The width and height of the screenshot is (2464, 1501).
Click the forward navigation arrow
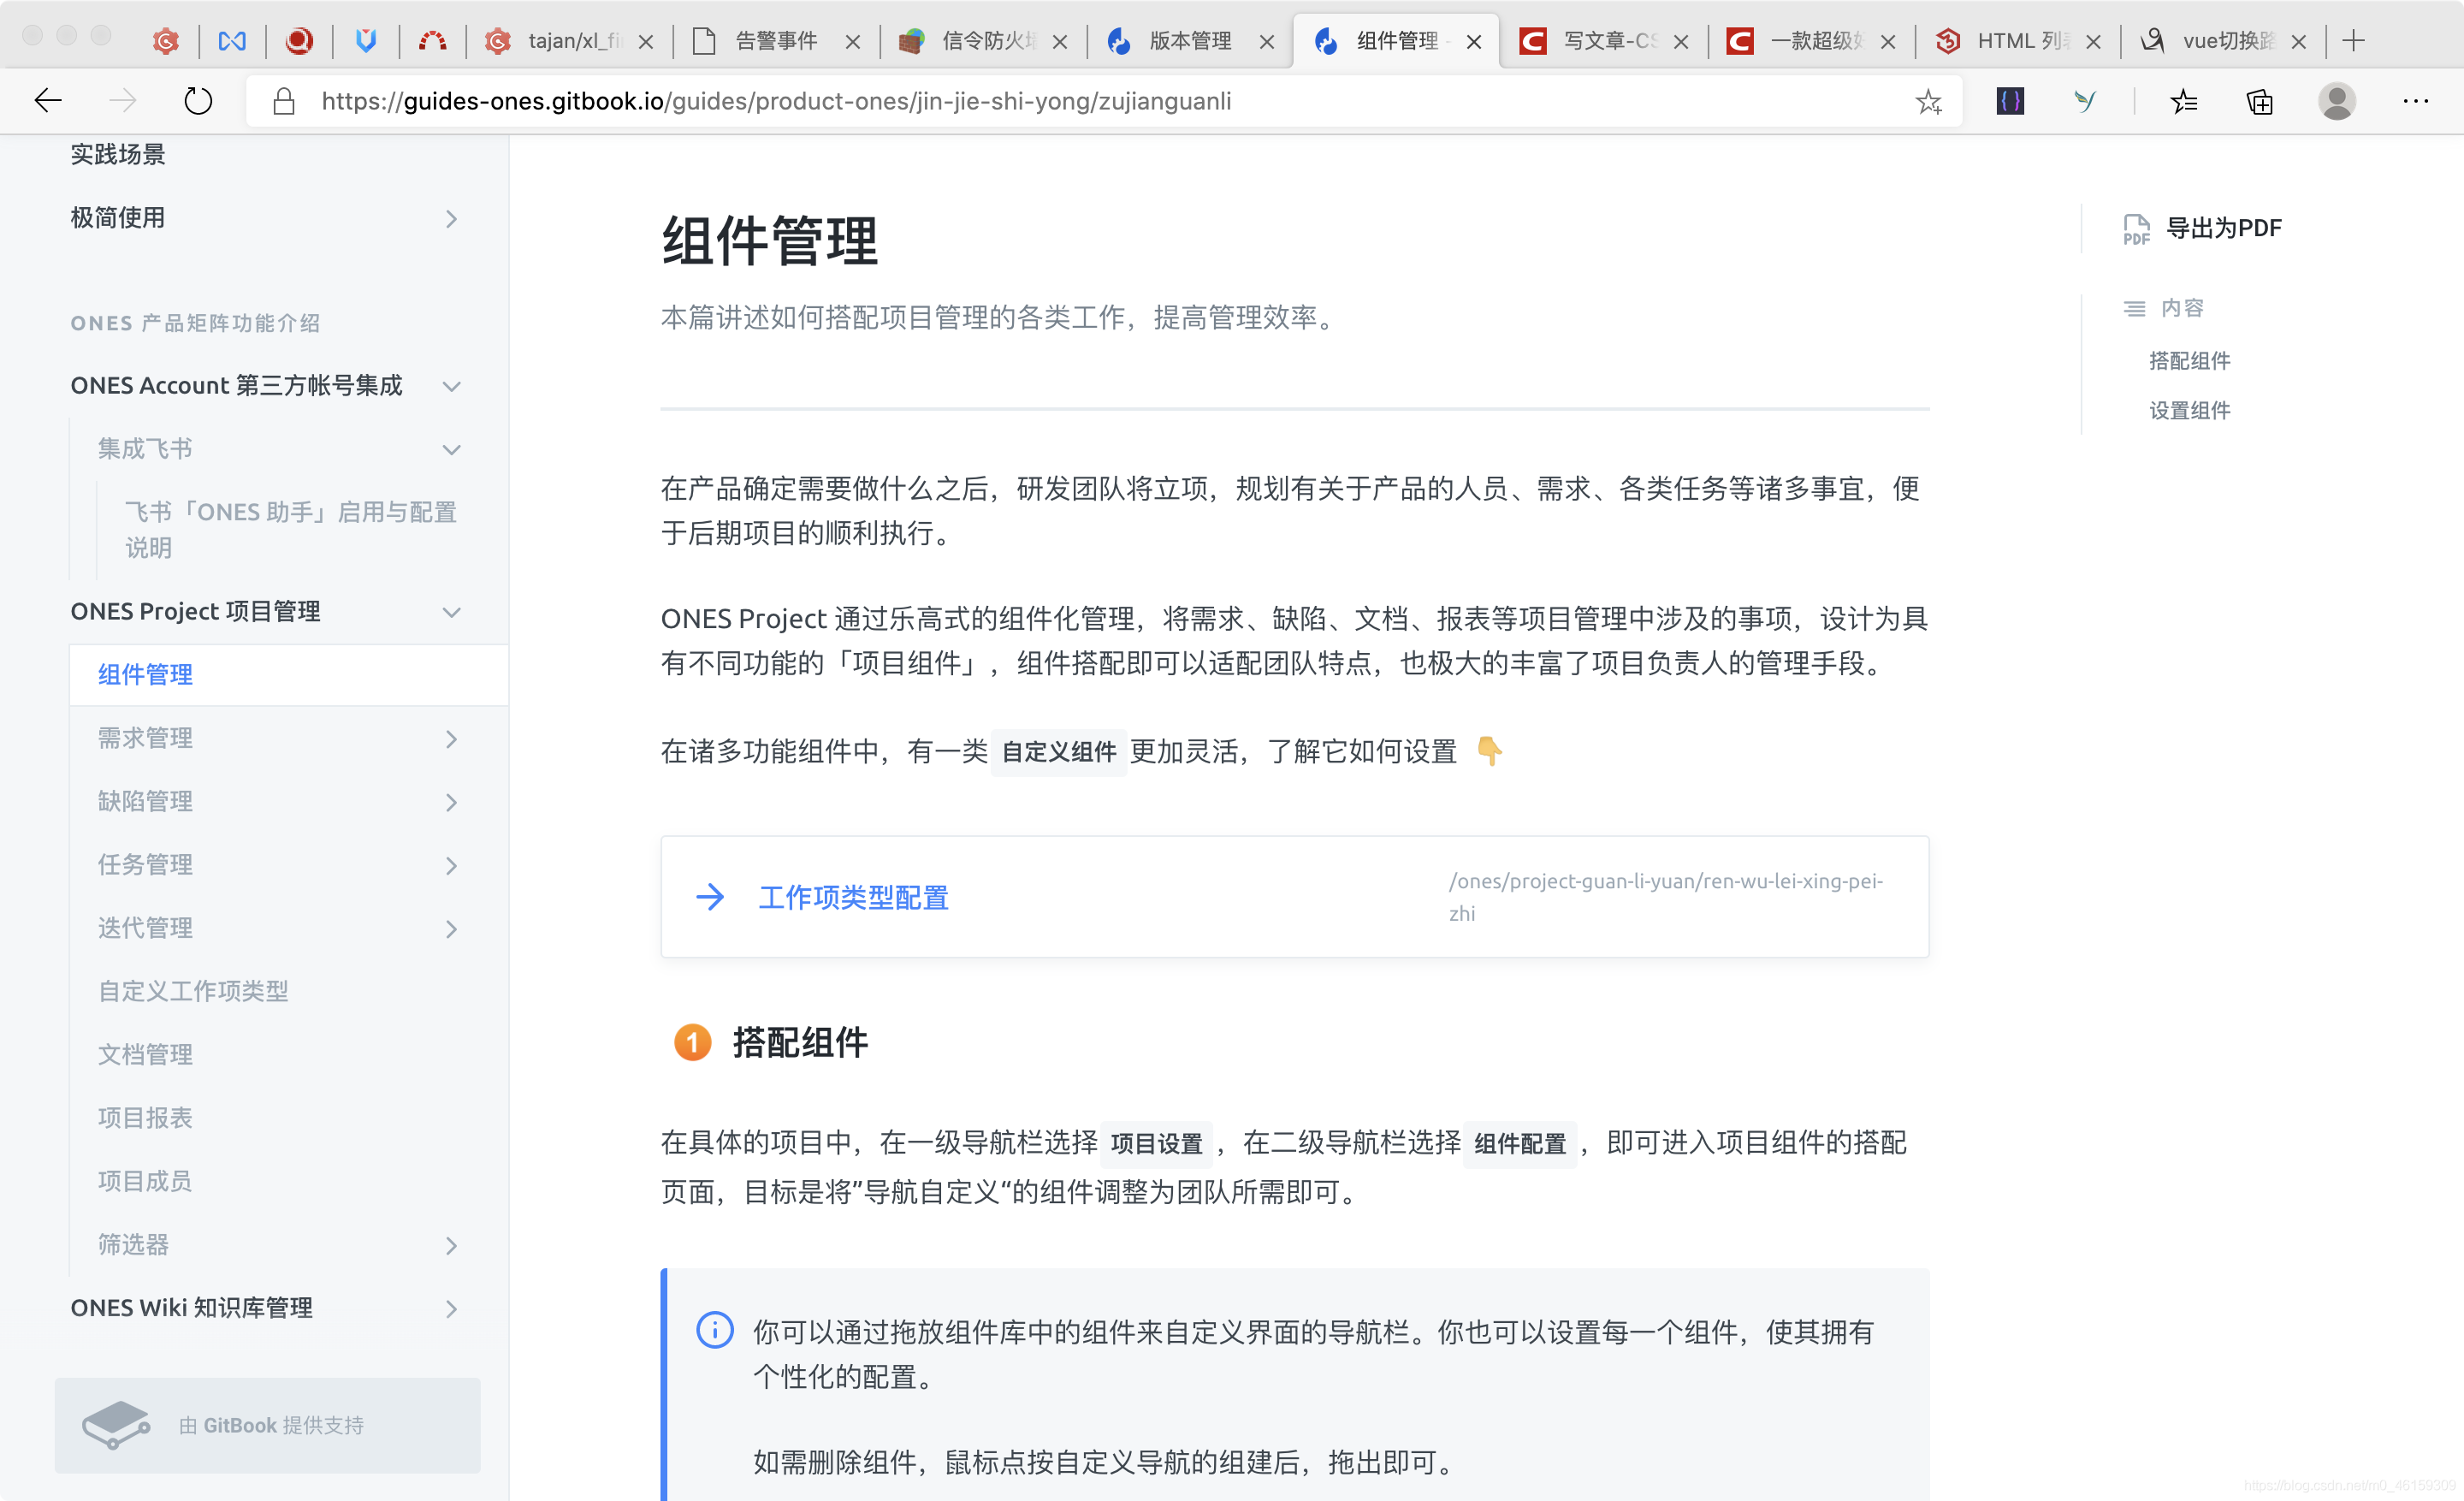[122, 101]
